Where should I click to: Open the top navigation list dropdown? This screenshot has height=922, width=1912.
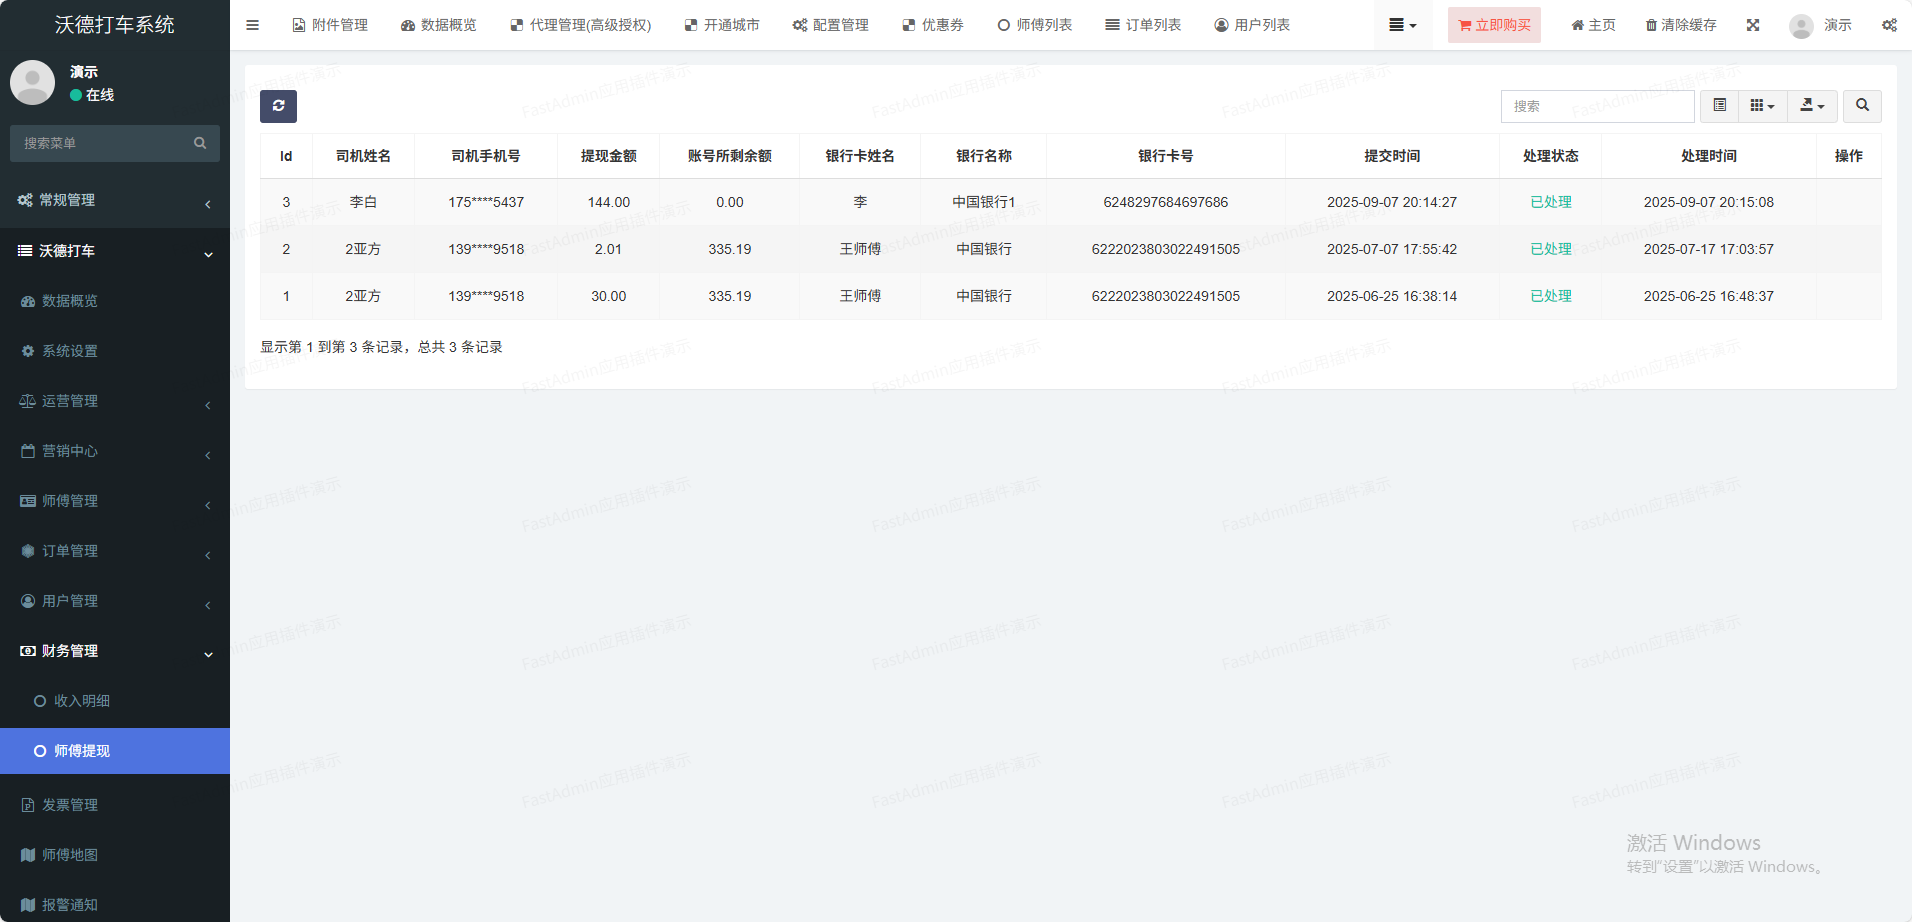pyautogui.click(x=1402, y=25)
